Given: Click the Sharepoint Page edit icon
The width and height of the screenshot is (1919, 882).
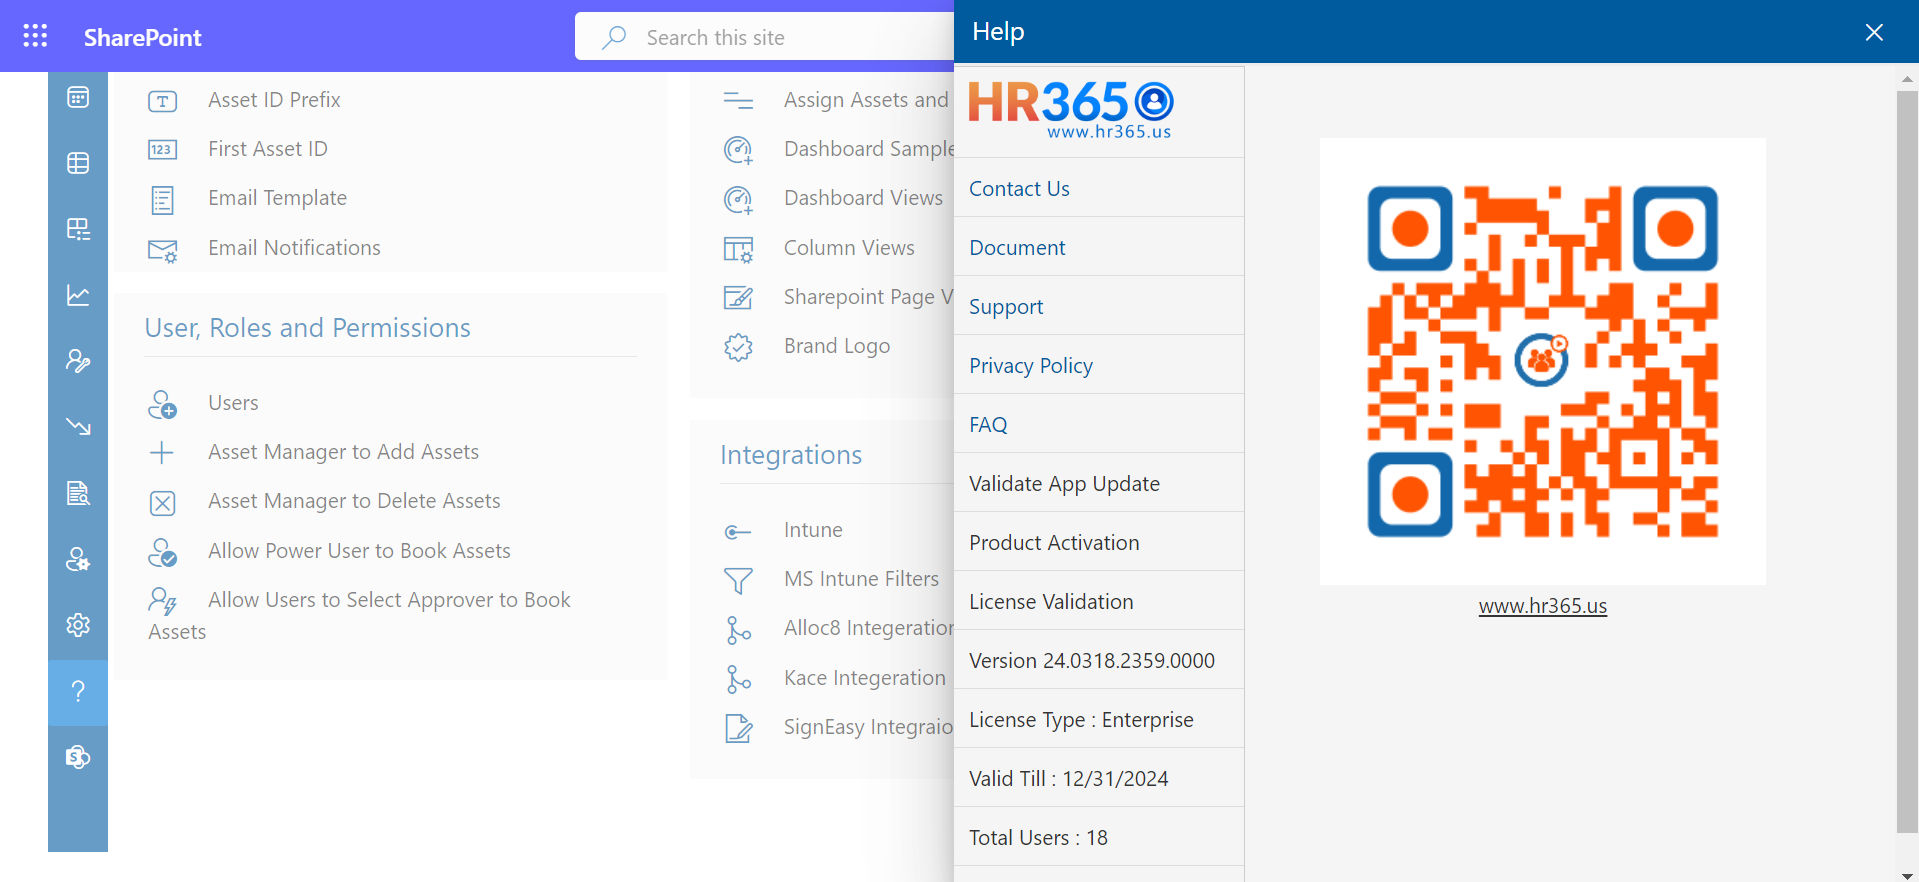Looking at the screenshot, I should pyautogui.click(x=738, y=298).
